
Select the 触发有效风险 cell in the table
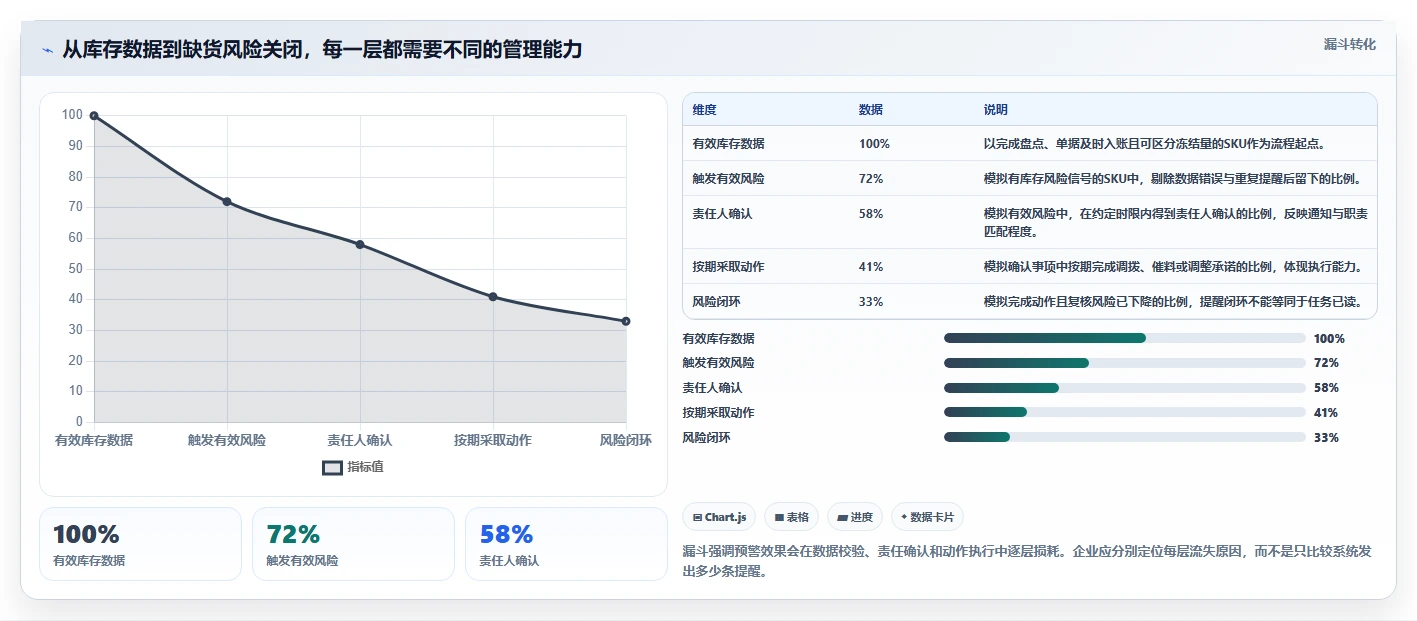click(728, 179)
